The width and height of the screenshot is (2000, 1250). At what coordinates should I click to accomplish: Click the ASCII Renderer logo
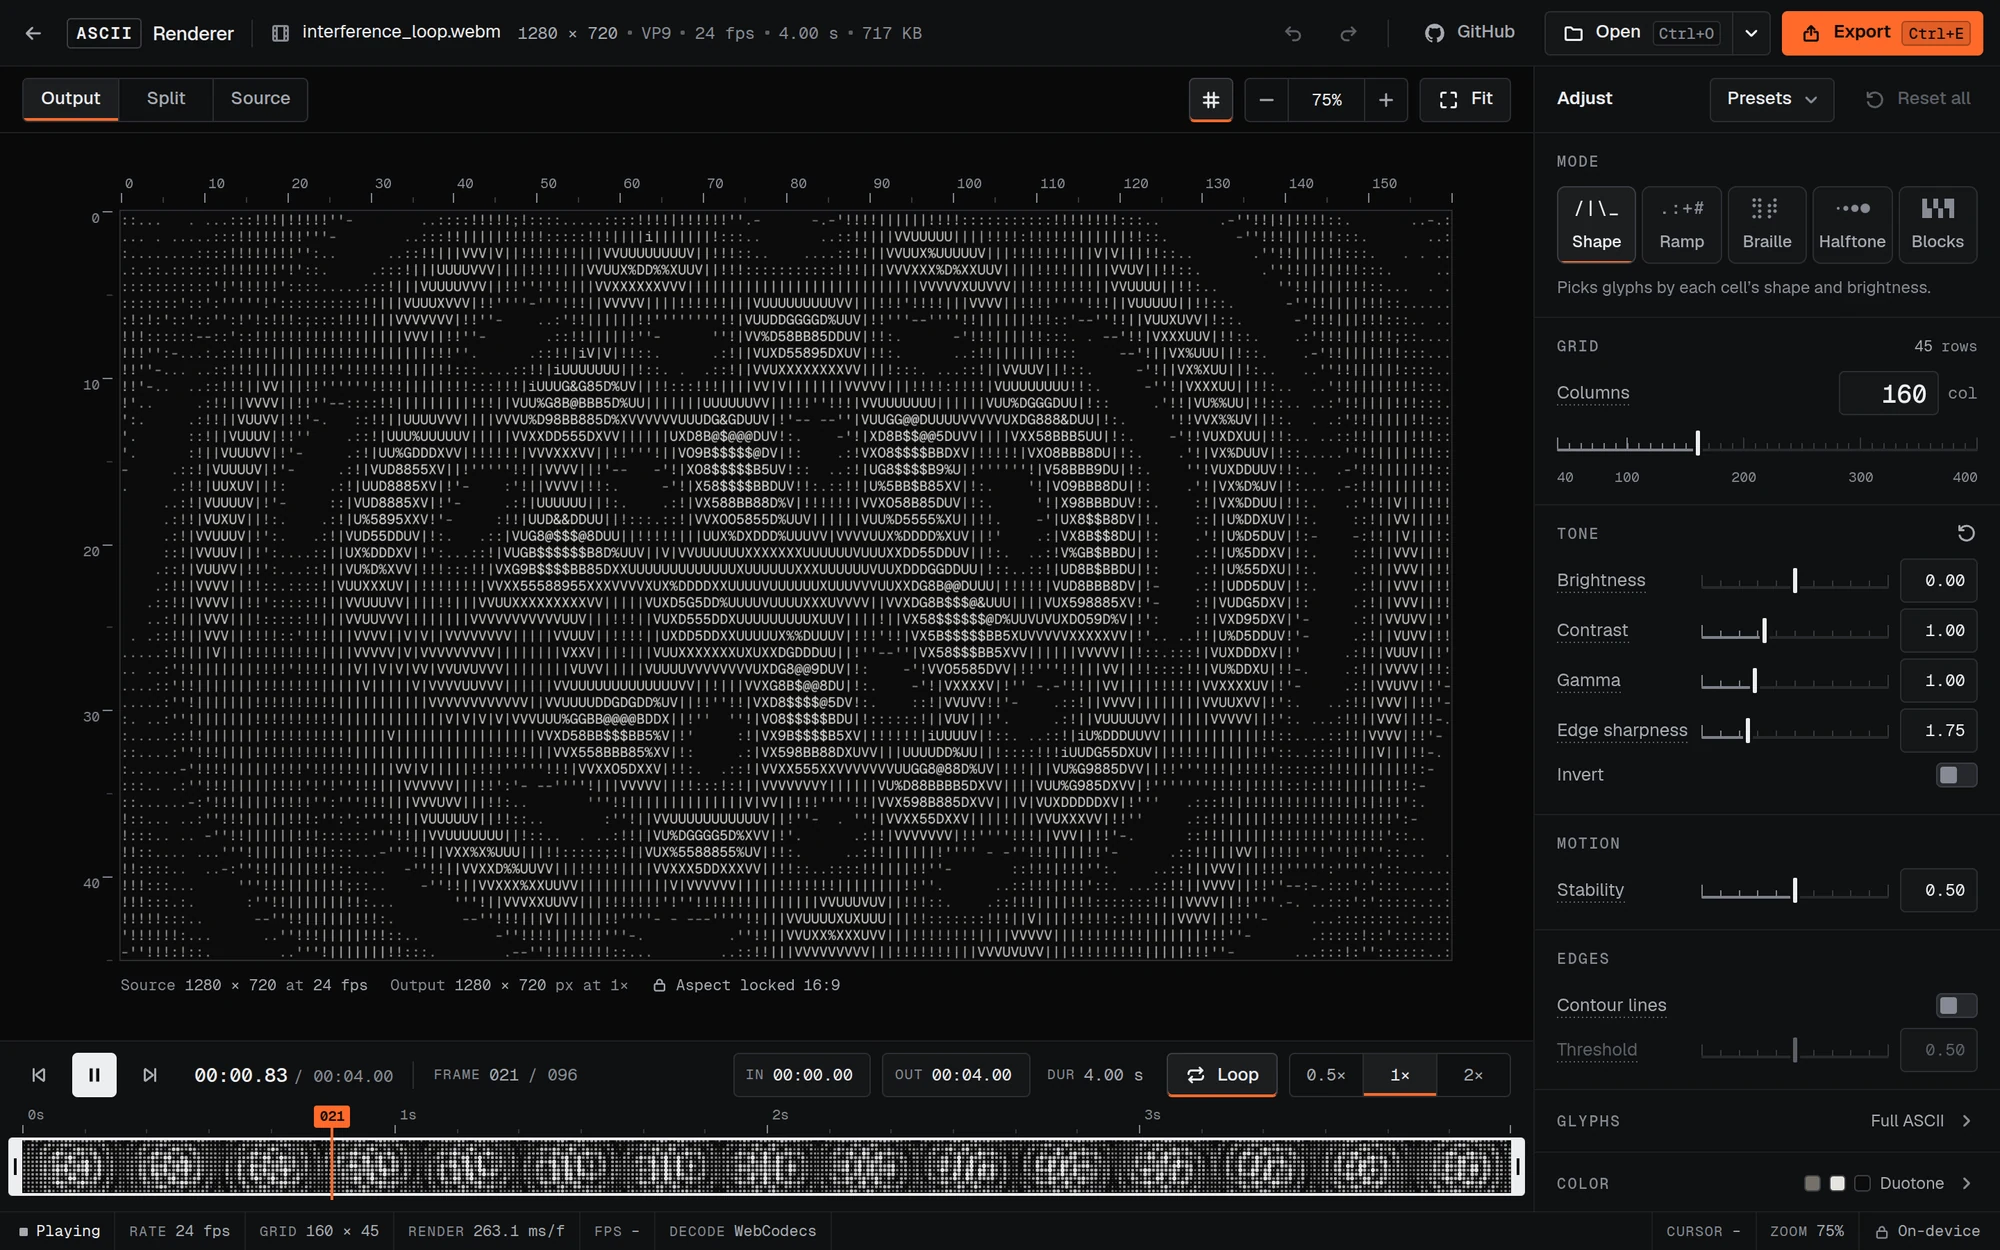click(150, 33)
